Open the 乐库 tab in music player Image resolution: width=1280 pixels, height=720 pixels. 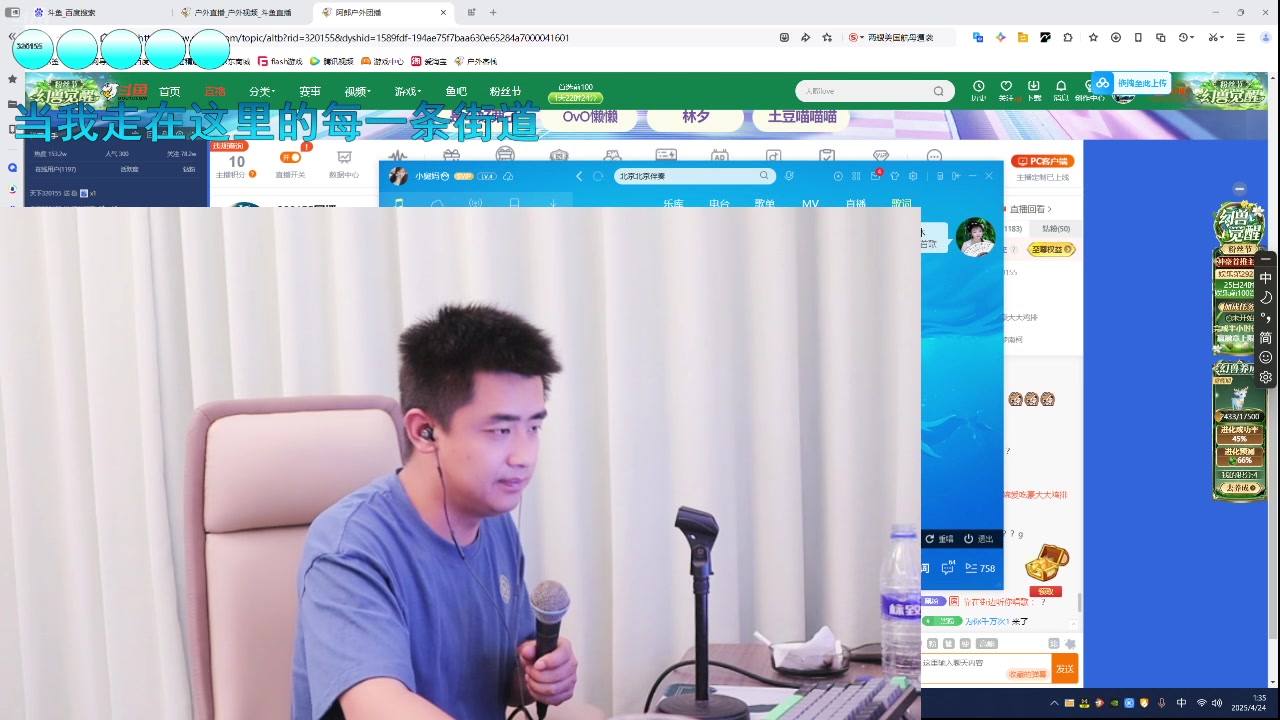[x=673, y=203]
